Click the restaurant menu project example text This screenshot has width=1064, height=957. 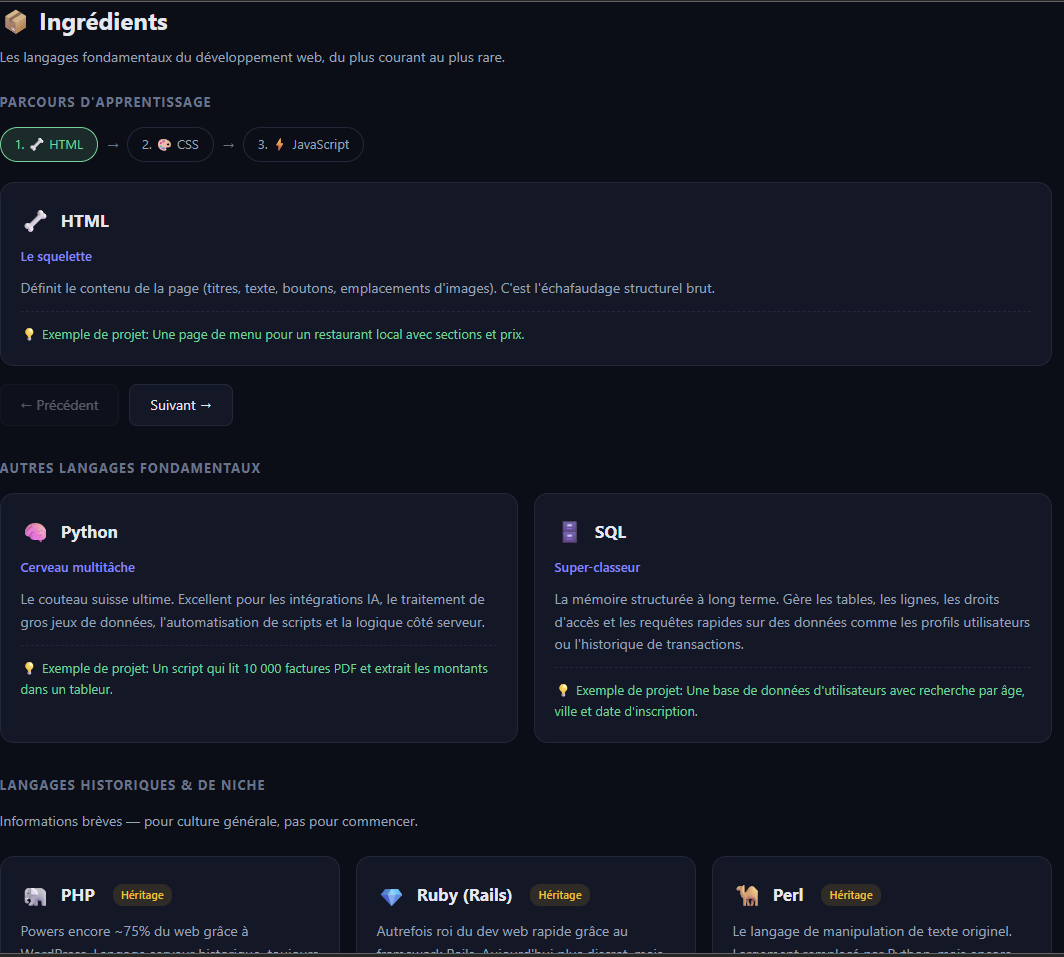273,334
